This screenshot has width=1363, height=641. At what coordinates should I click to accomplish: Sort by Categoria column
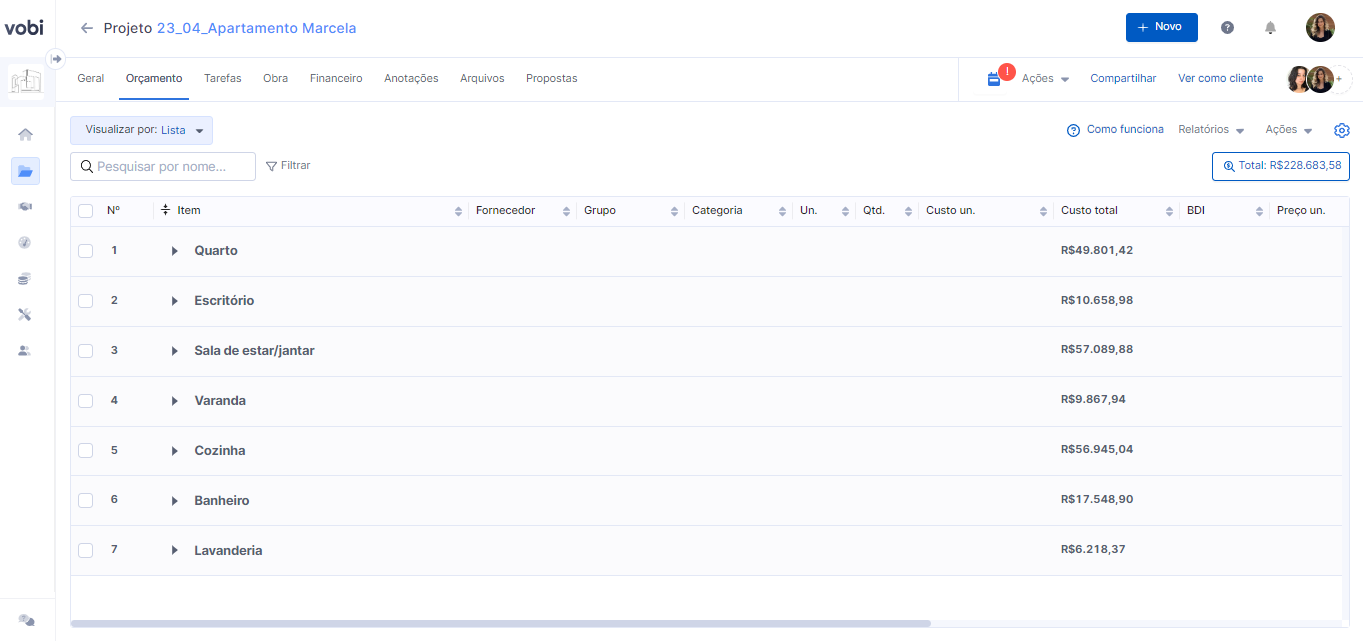782,211
